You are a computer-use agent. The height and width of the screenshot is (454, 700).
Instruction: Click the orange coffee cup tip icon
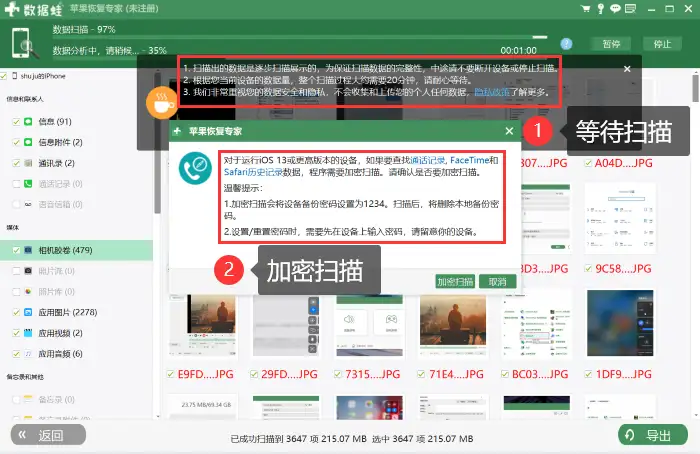161,103
